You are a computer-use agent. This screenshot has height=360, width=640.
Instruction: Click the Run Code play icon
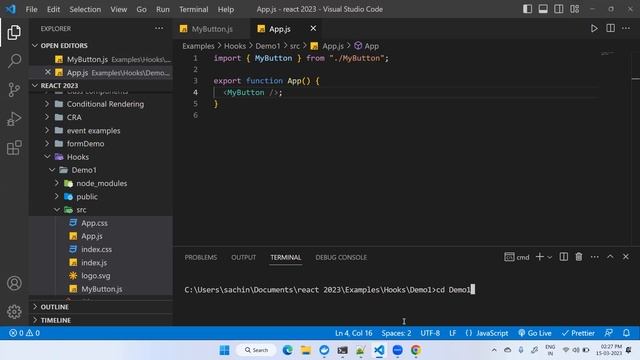click(x=594, y=29)
